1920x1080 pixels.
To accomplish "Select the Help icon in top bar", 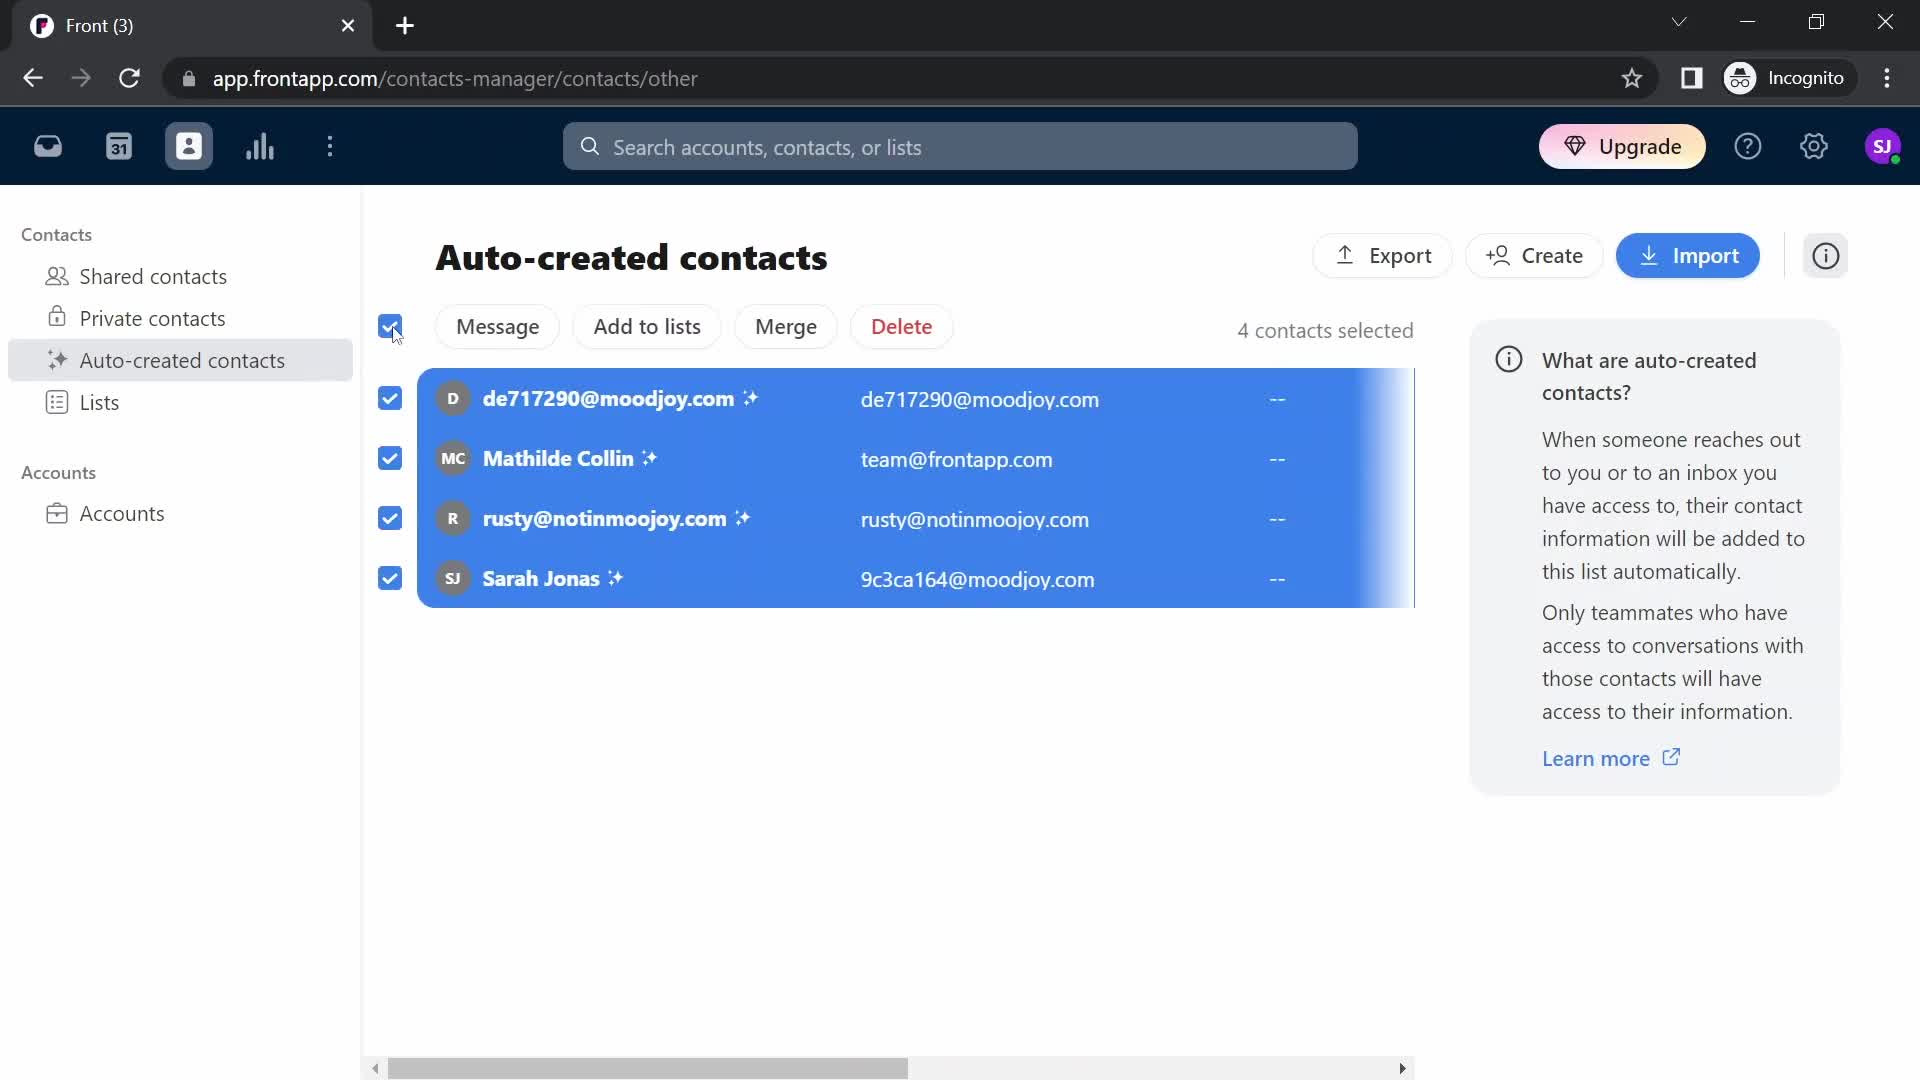I will (1749, 146).
